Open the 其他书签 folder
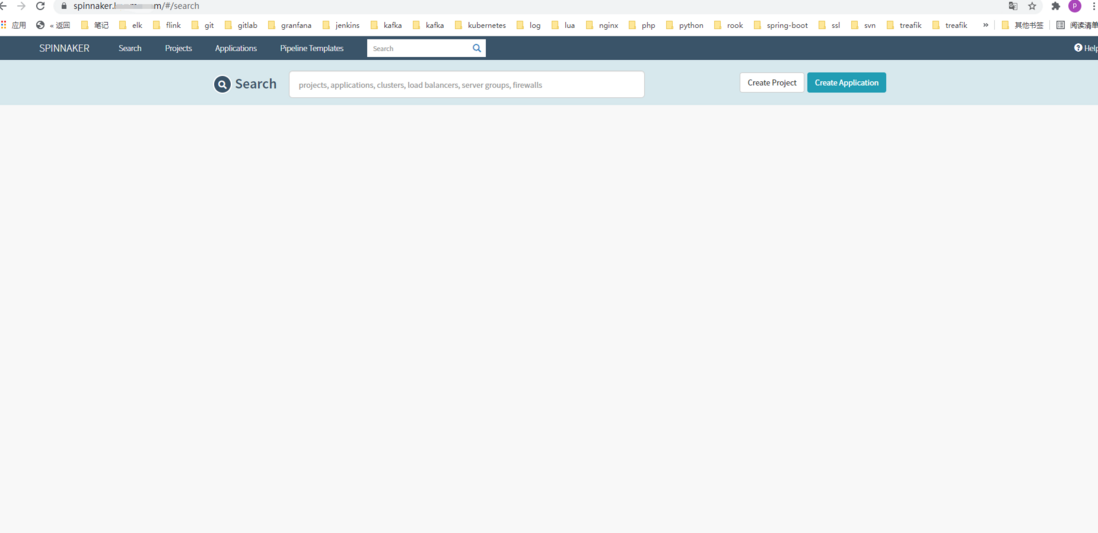Screen dimensions: 1098x533 pos(1022,25)
